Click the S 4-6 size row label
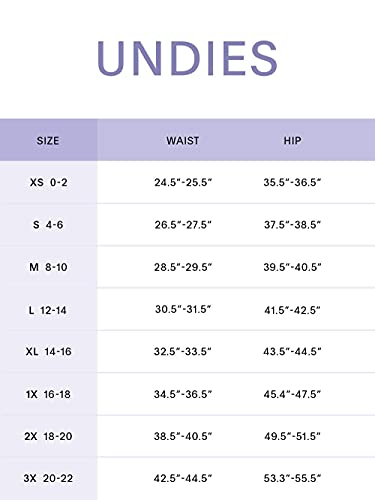This screenshot has width=375, height=500. click(48, 225)
